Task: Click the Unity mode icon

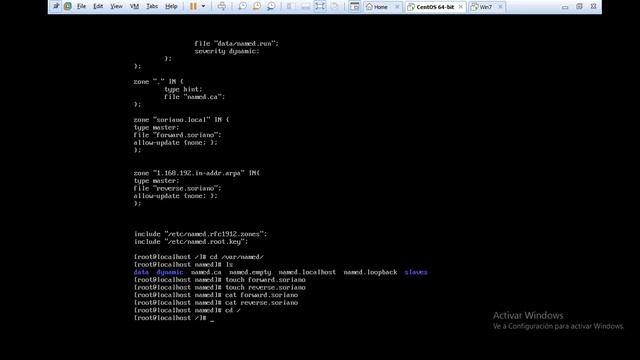Action: tap(335, 7)
